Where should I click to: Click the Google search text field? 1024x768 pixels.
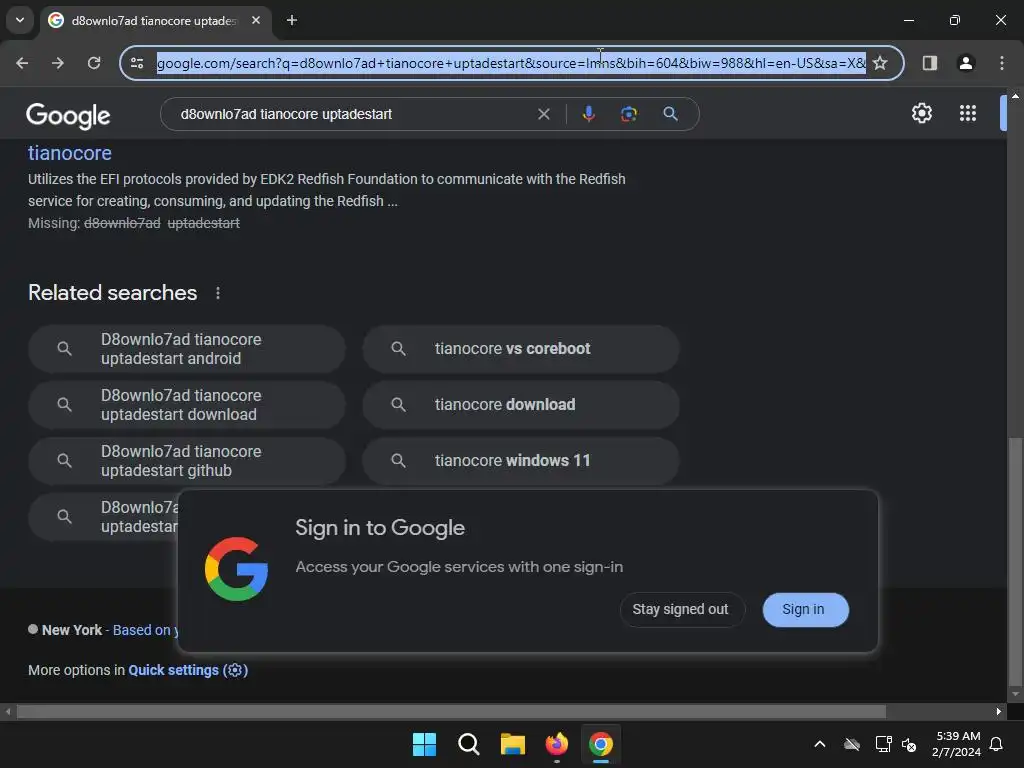pyautogui.click(x=353, y=114)
